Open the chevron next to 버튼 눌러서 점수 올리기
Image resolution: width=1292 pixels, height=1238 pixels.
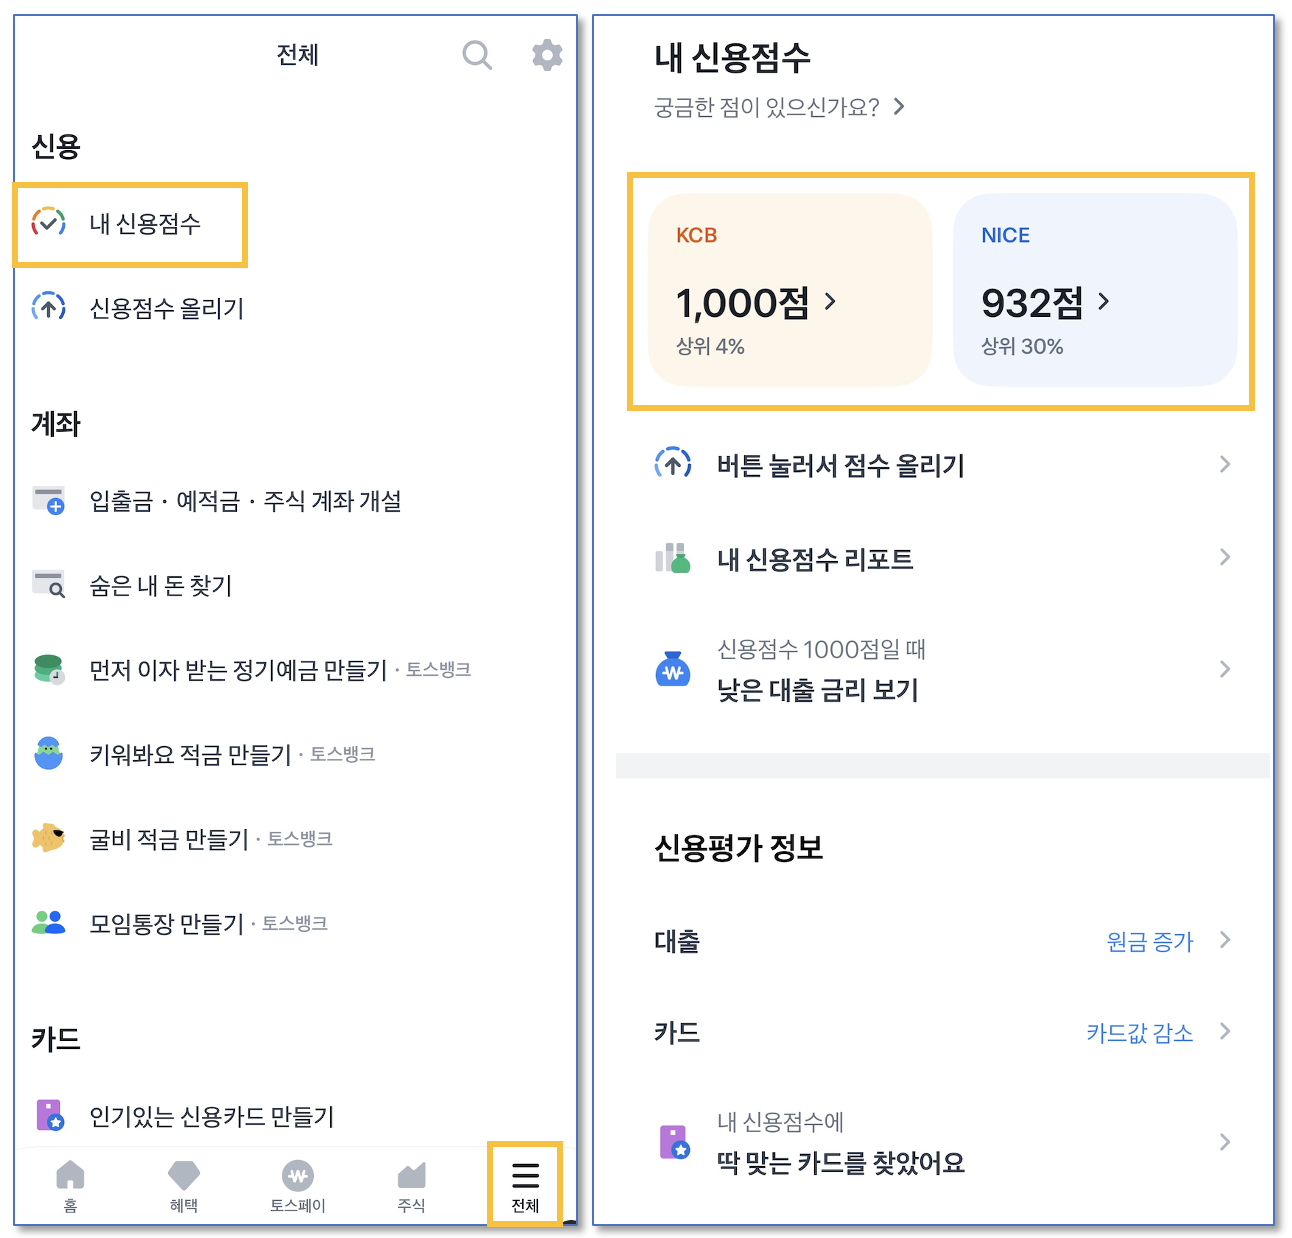pyautogui.click(x=1224, y=464)
